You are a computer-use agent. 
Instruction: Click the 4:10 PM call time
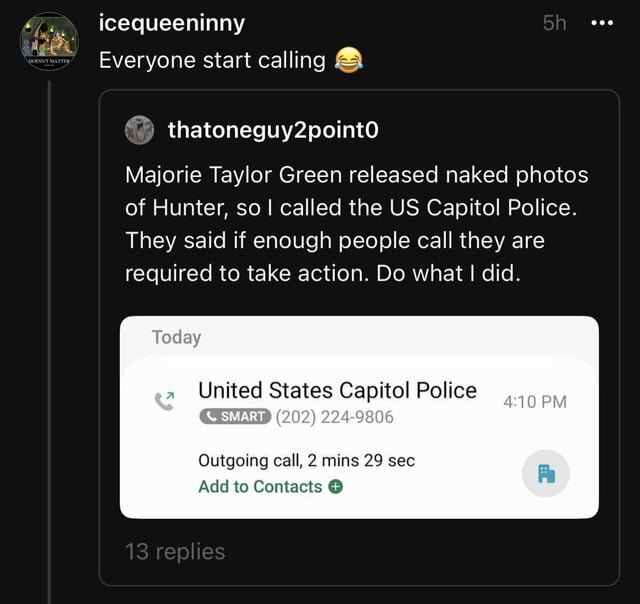tap(535, 401)
